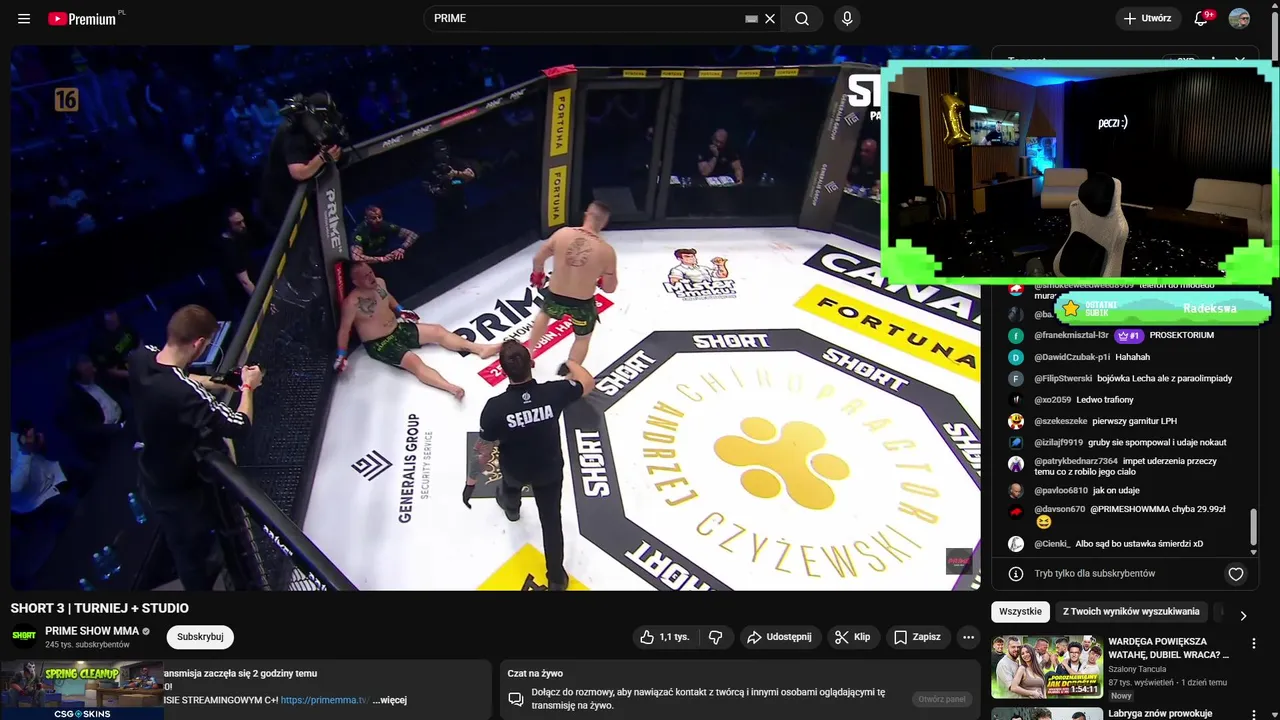The height and width of the screenshot is (720, 1280).
Task: Click the live chat speech bubble icon
Action: pos(516,699)
